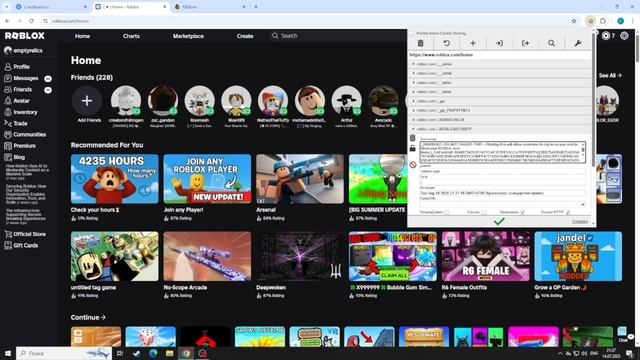Expand the RBXIDCHECK cookie row
The image size is (640, 360).
pyautogui.click(x=500, y=120)
